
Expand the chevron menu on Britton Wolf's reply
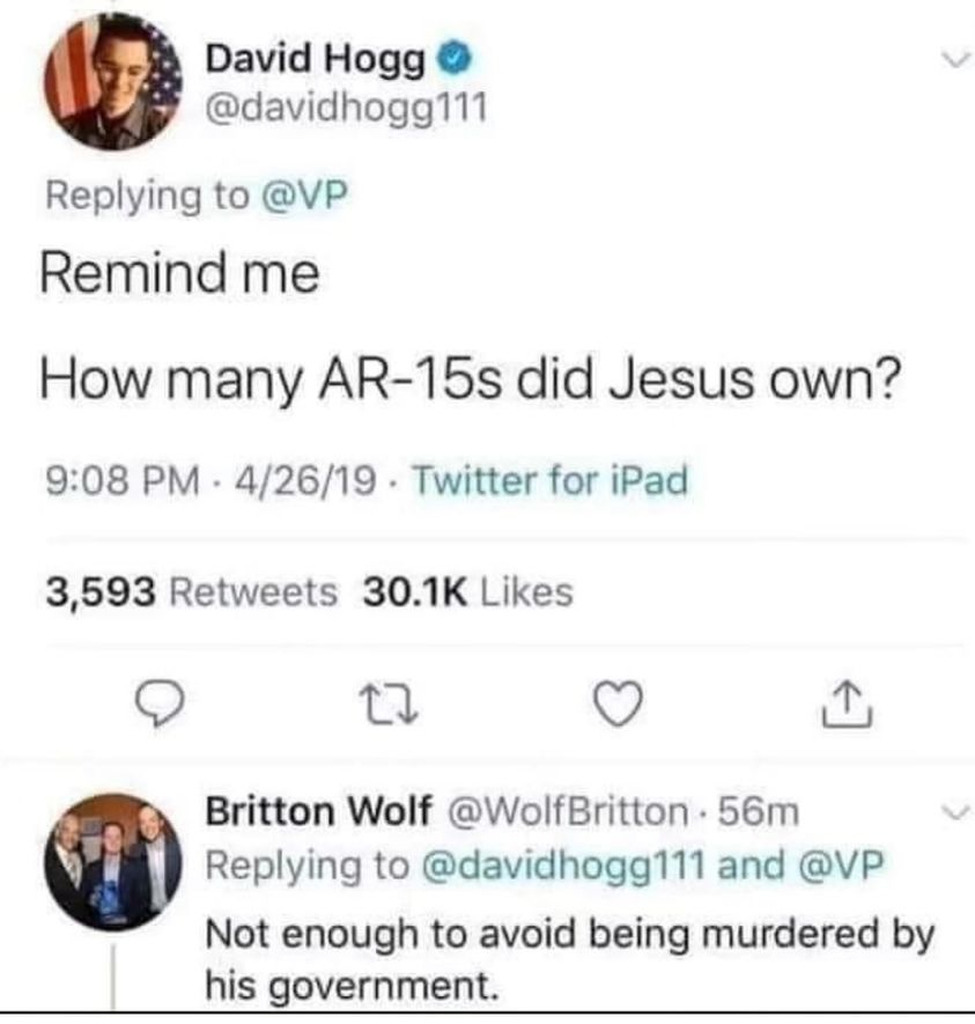955,812
